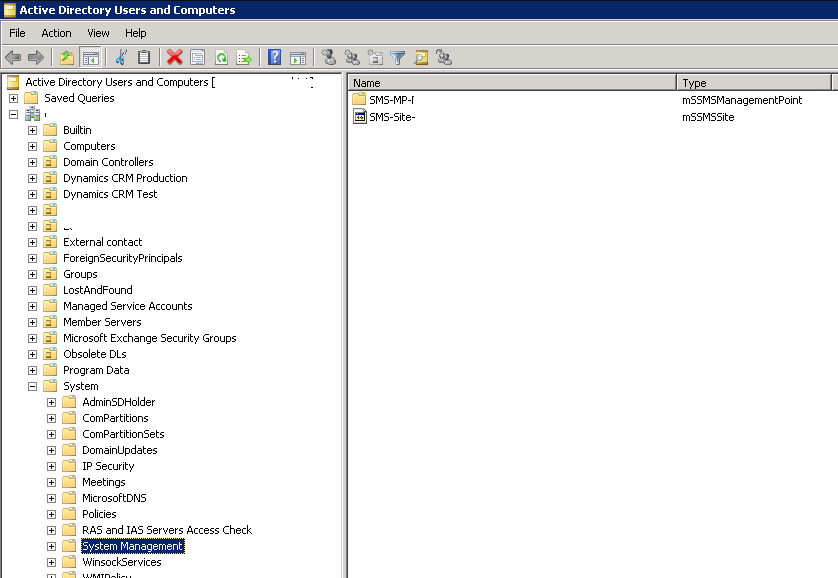Create a new group from the toolbar
Viewport: 838px width, 578px height.
click(354, 57)
